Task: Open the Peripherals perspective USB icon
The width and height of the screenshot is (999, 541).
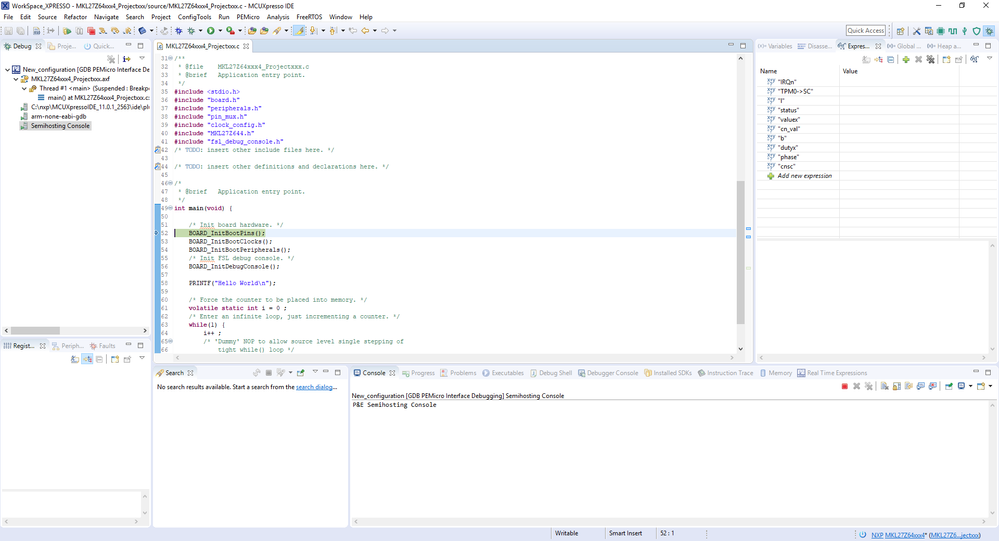Action: tap(965, 31)
